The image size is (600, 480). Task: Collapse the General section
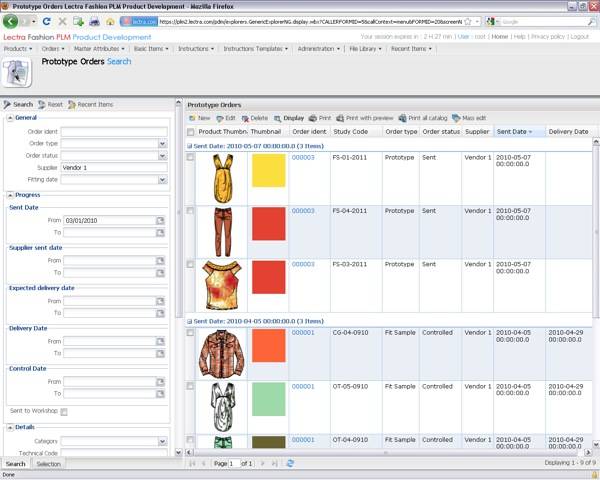point(10,118)
